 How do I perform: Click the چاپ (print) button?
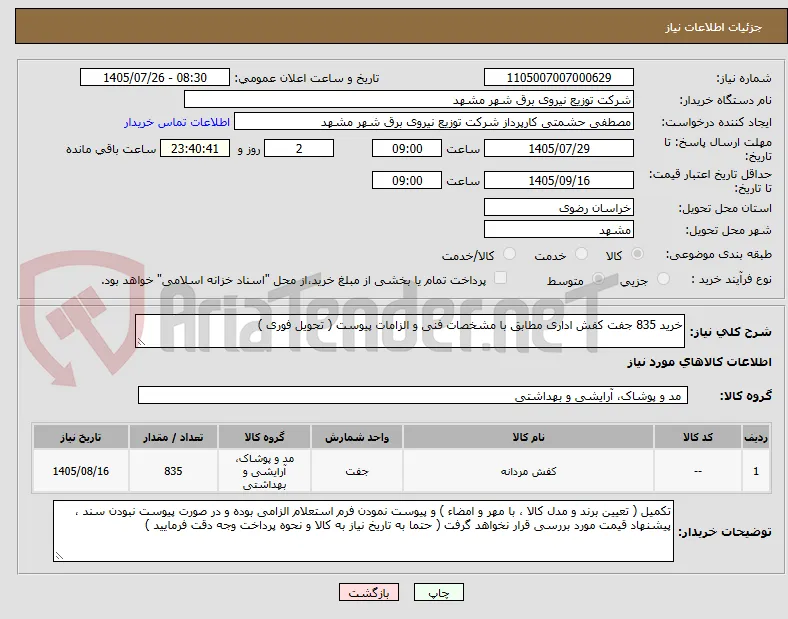point(438,592)
